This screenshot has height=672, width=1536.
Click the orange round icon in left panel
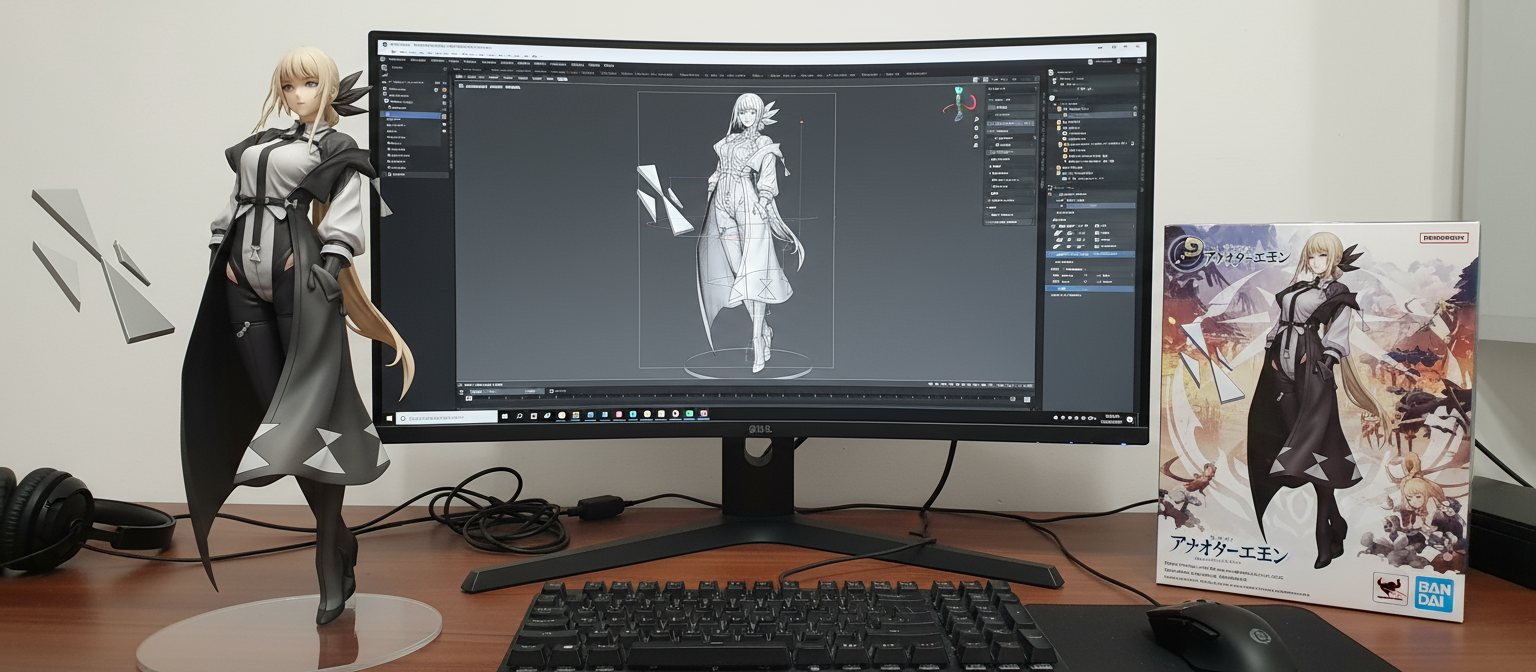tap(444, 90)
